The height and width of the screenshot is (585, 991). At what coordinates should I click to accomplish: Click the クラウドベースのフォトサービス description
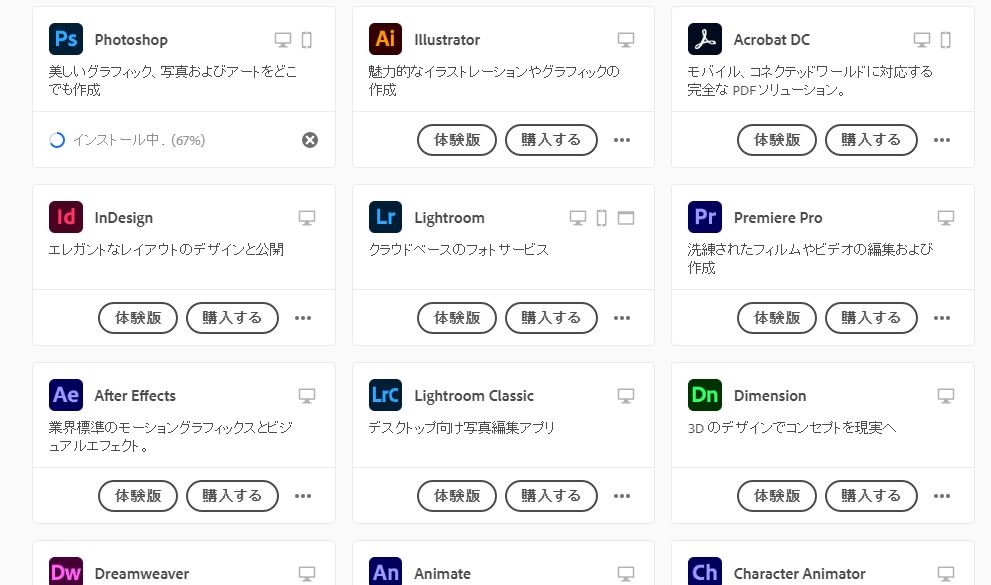(x=459, y=250)
